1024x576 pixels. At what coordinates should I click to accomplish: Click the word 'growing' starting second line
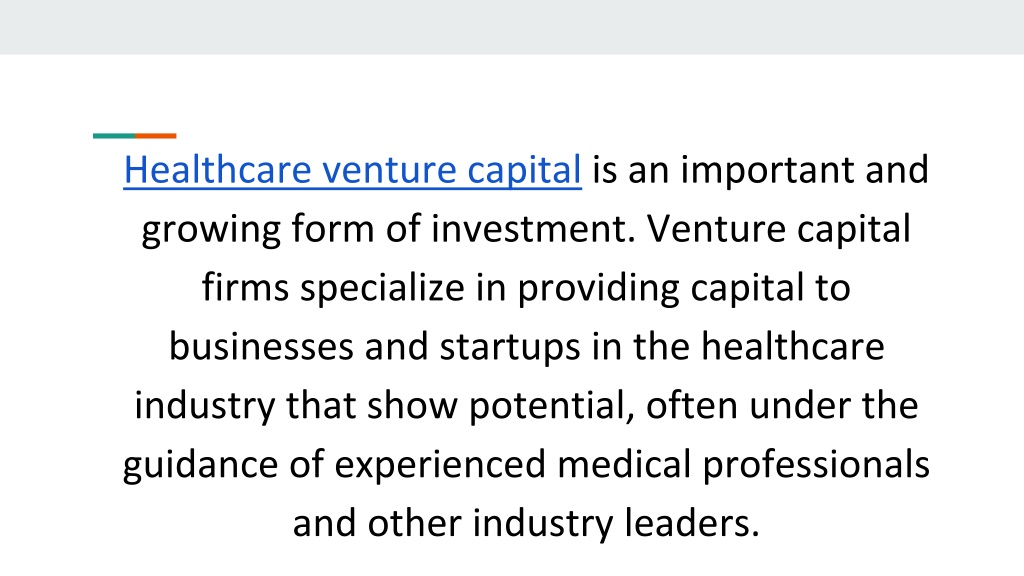click(x=211, y=231)
